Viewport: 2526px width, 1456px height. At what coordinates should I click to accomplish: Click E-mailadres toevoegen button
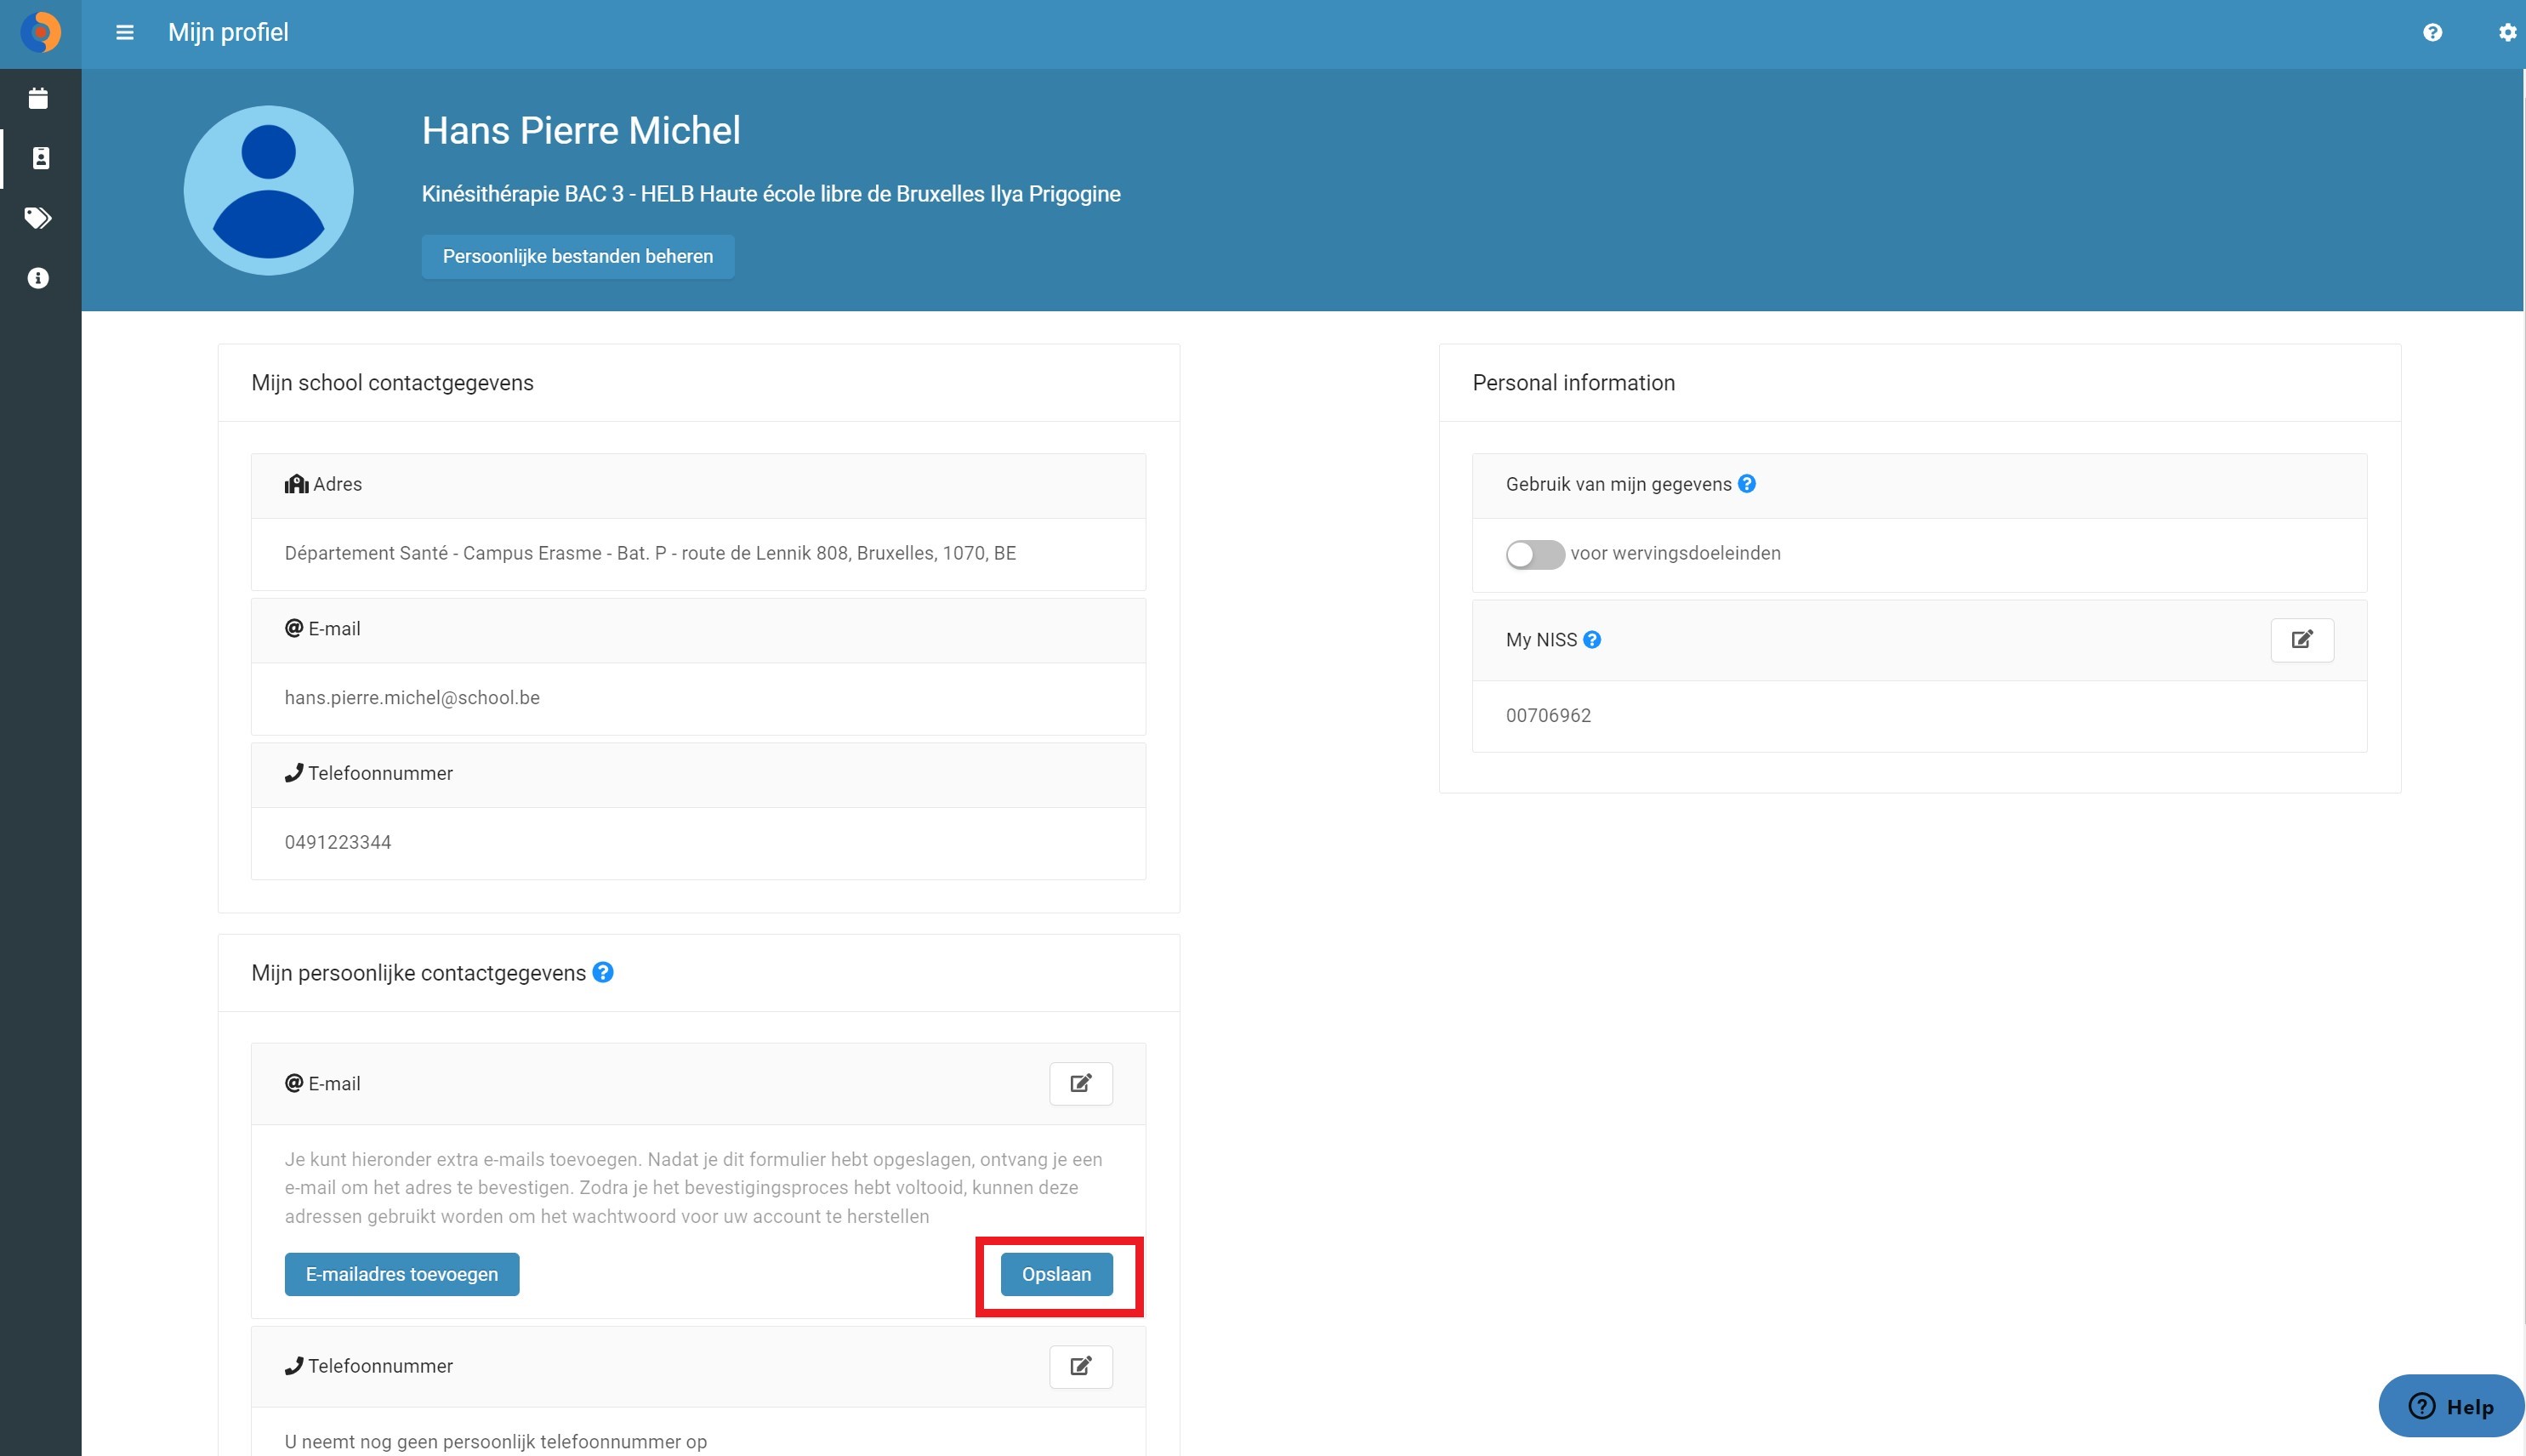[x=402, y=1274]
